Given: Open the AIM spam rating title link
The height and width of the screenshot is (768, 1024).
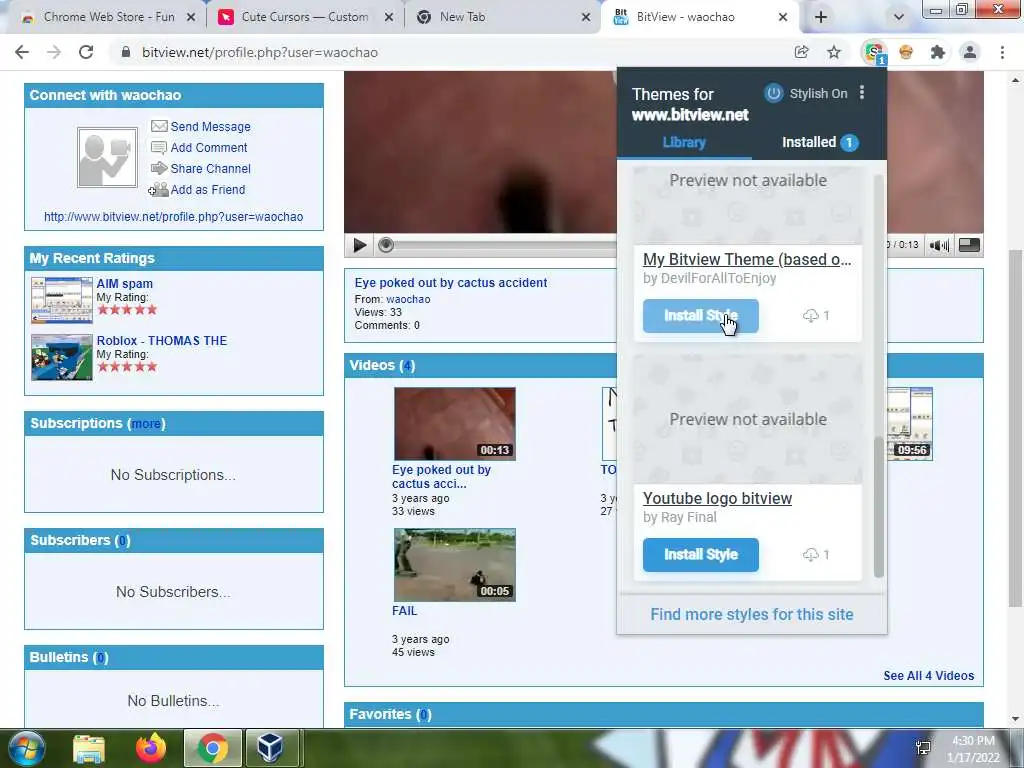Looking at the screenshot, I should [x=125, y=283].
